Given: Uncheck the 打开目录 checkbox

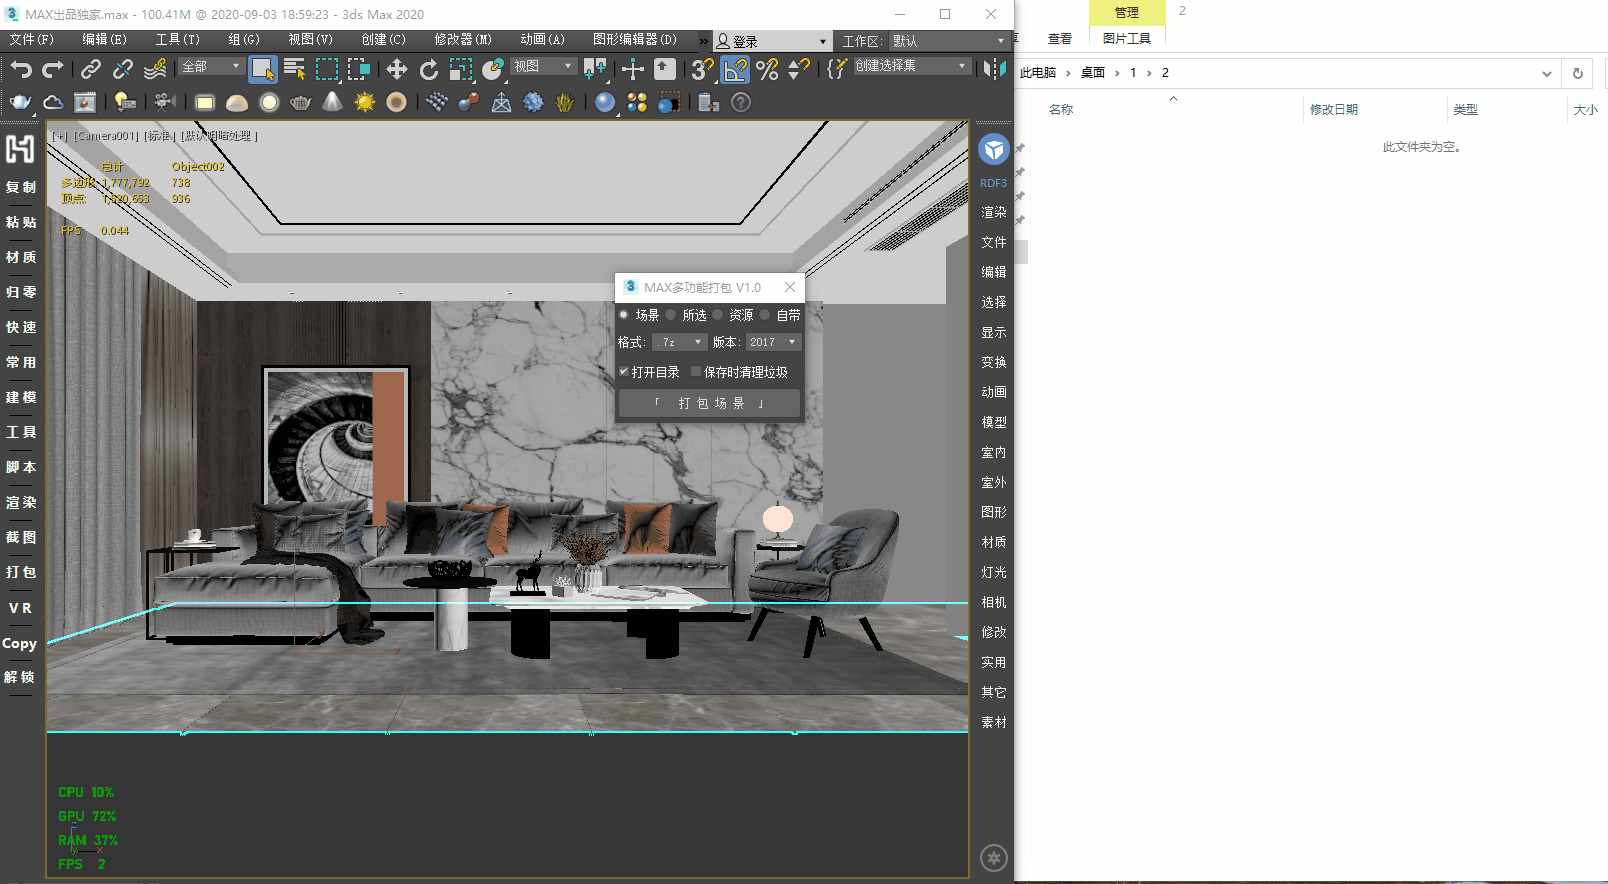Looking at the screenshot, I should [624, 372].
